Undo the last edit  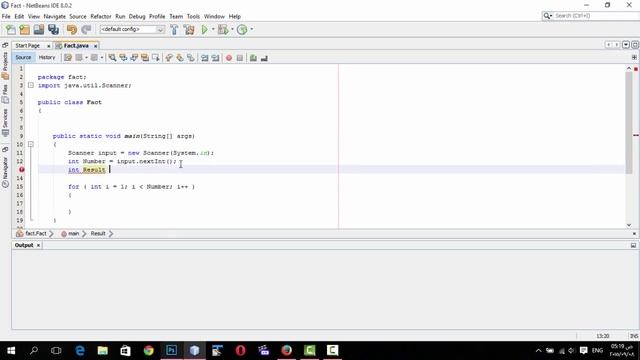tap(72, 29)
